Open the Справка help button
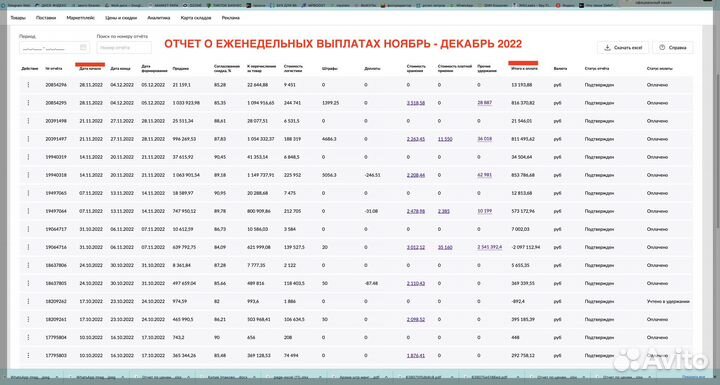The width and height of the screenshot is (720, 385). coord(673,47)
